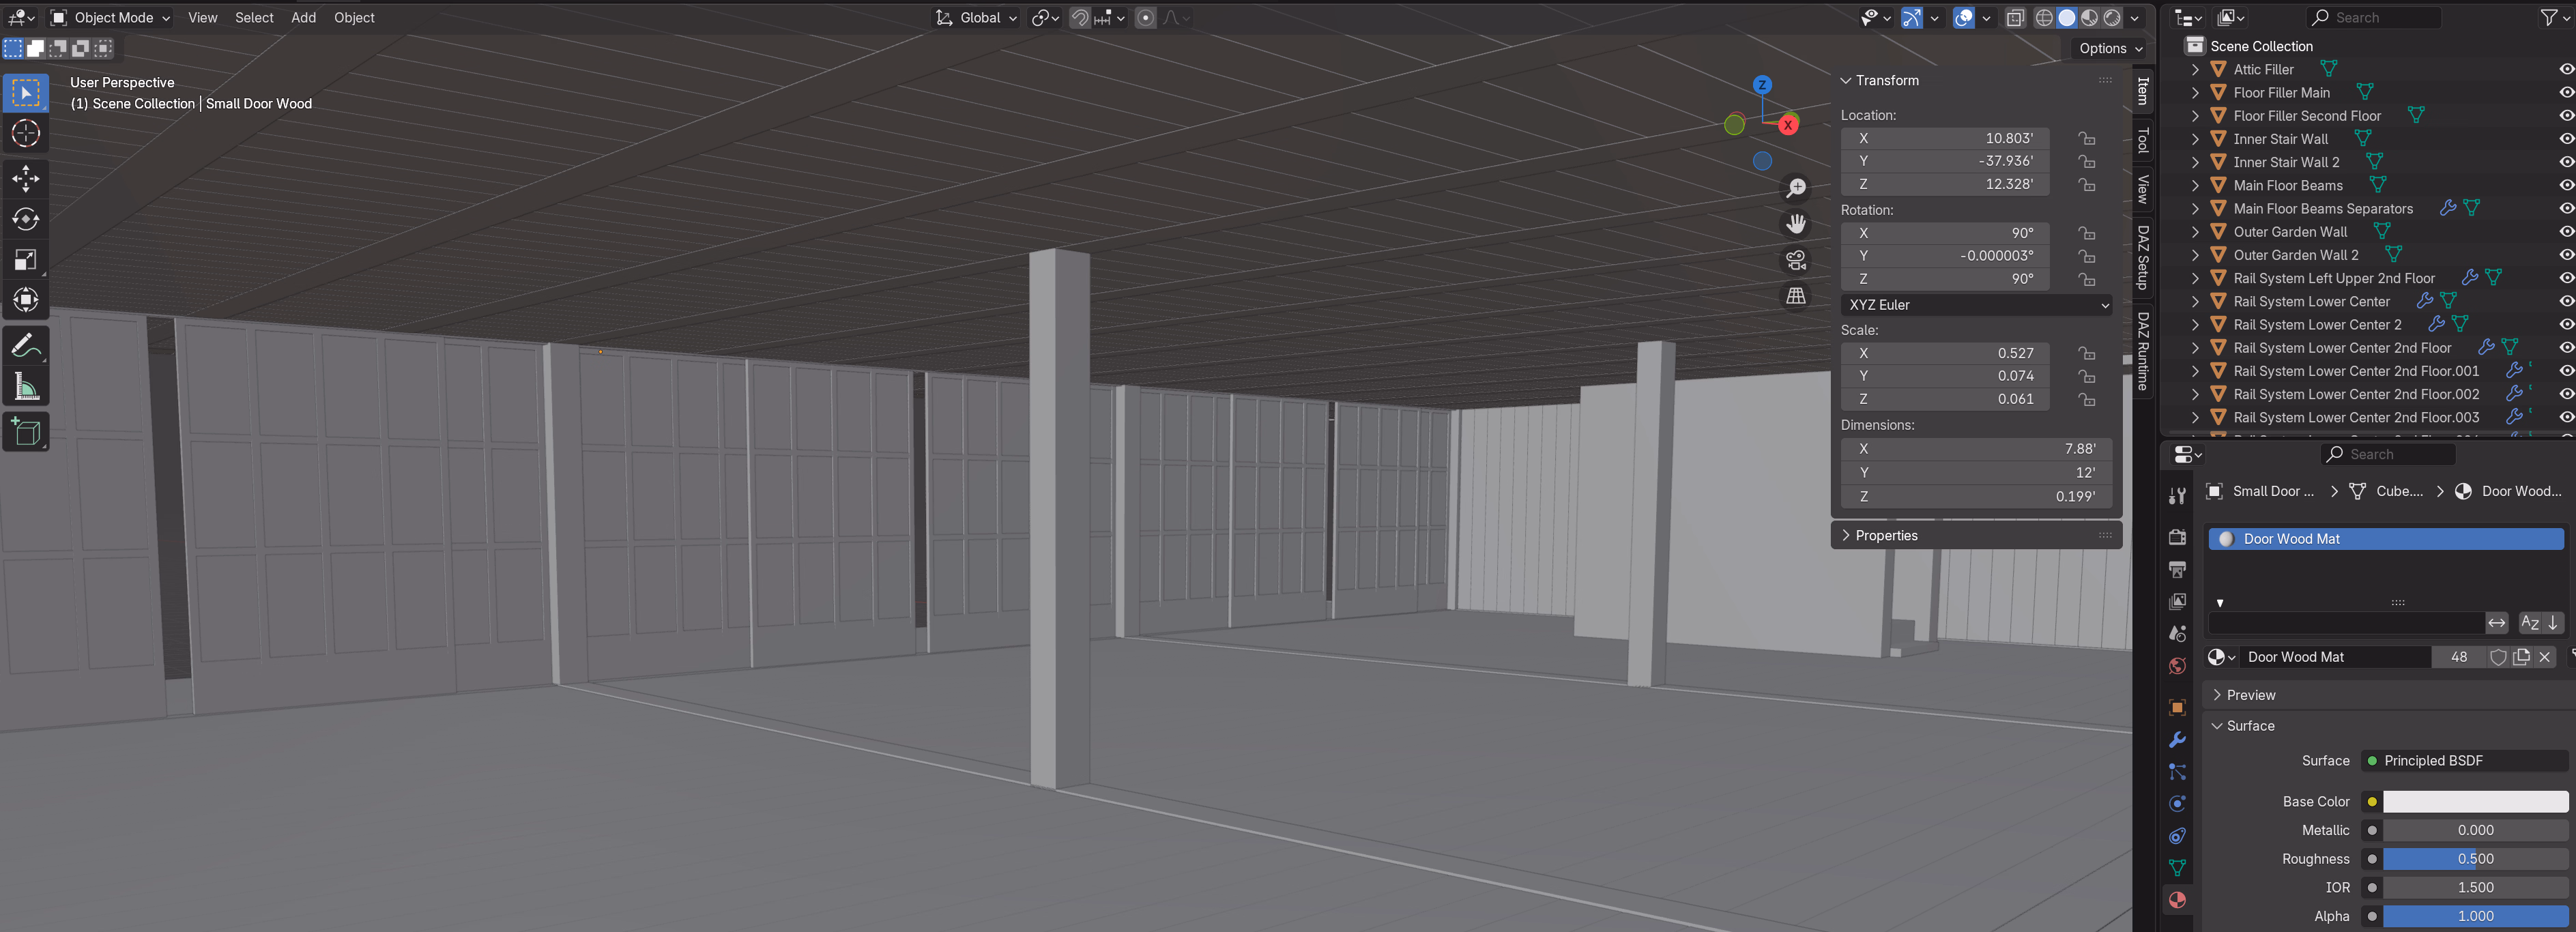Open the Object Mode selector
The height and width of the screenshot is (932, 2576).
(112, 17)
